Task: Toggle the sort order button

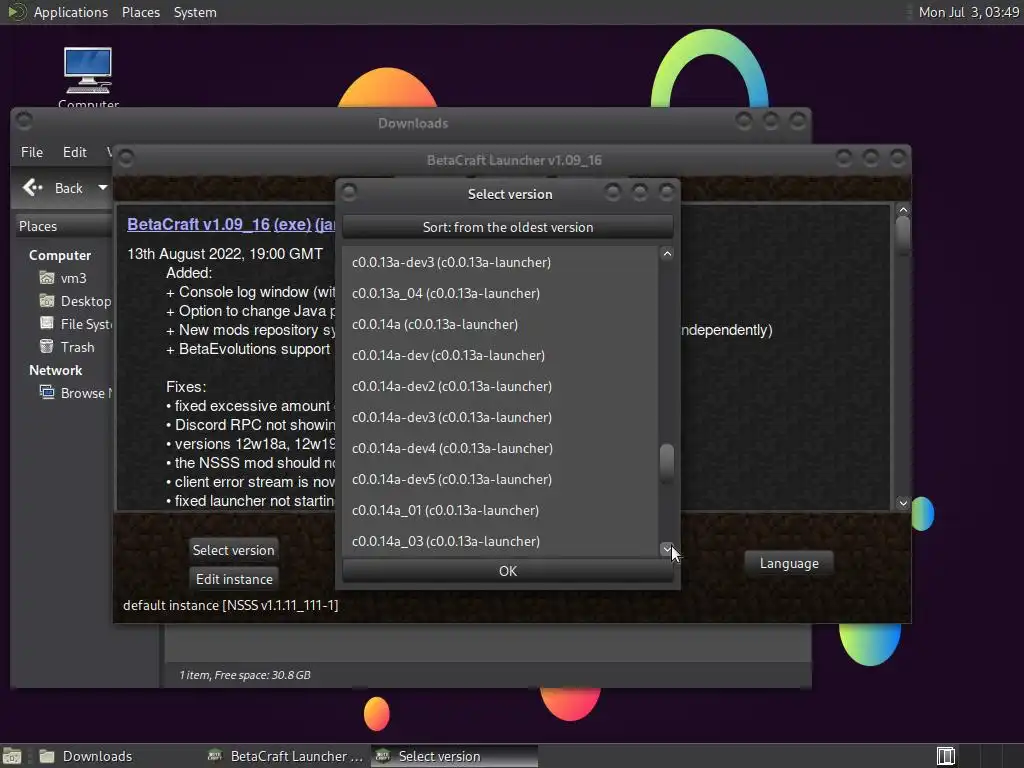Action: click(507, 227)
